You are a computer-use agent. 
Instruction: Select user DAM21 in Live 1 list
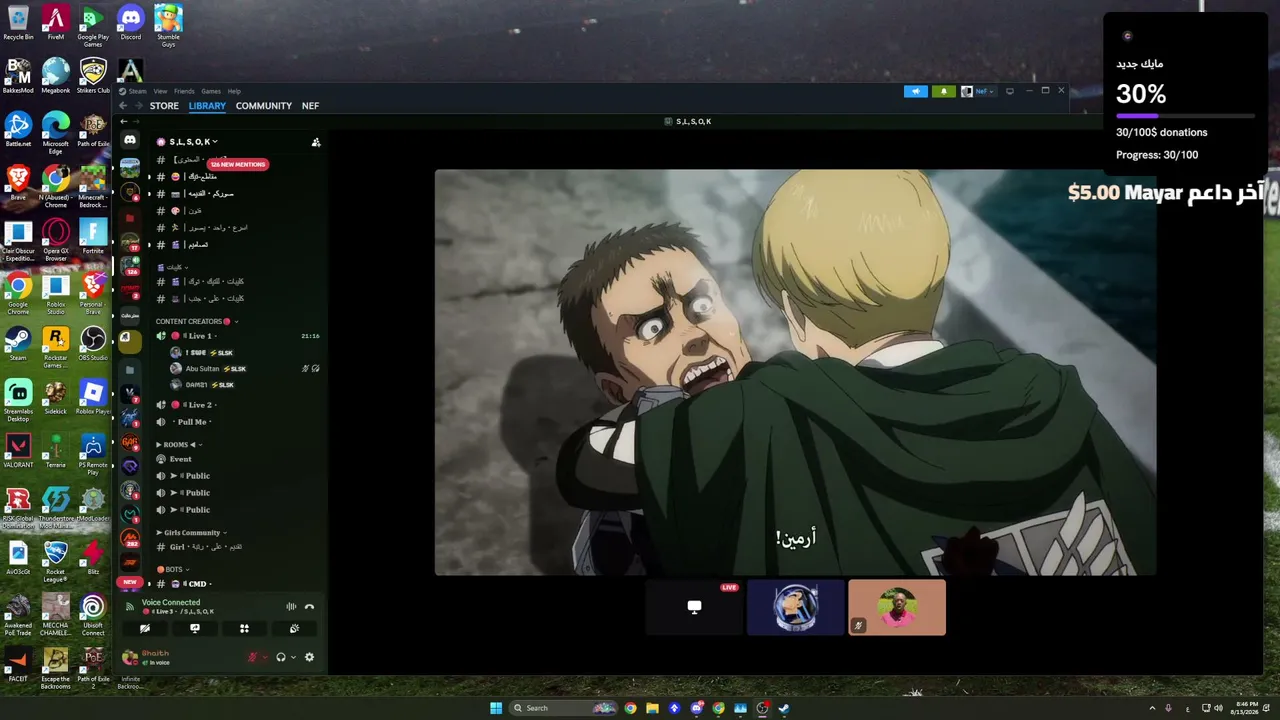coord(244,385)
